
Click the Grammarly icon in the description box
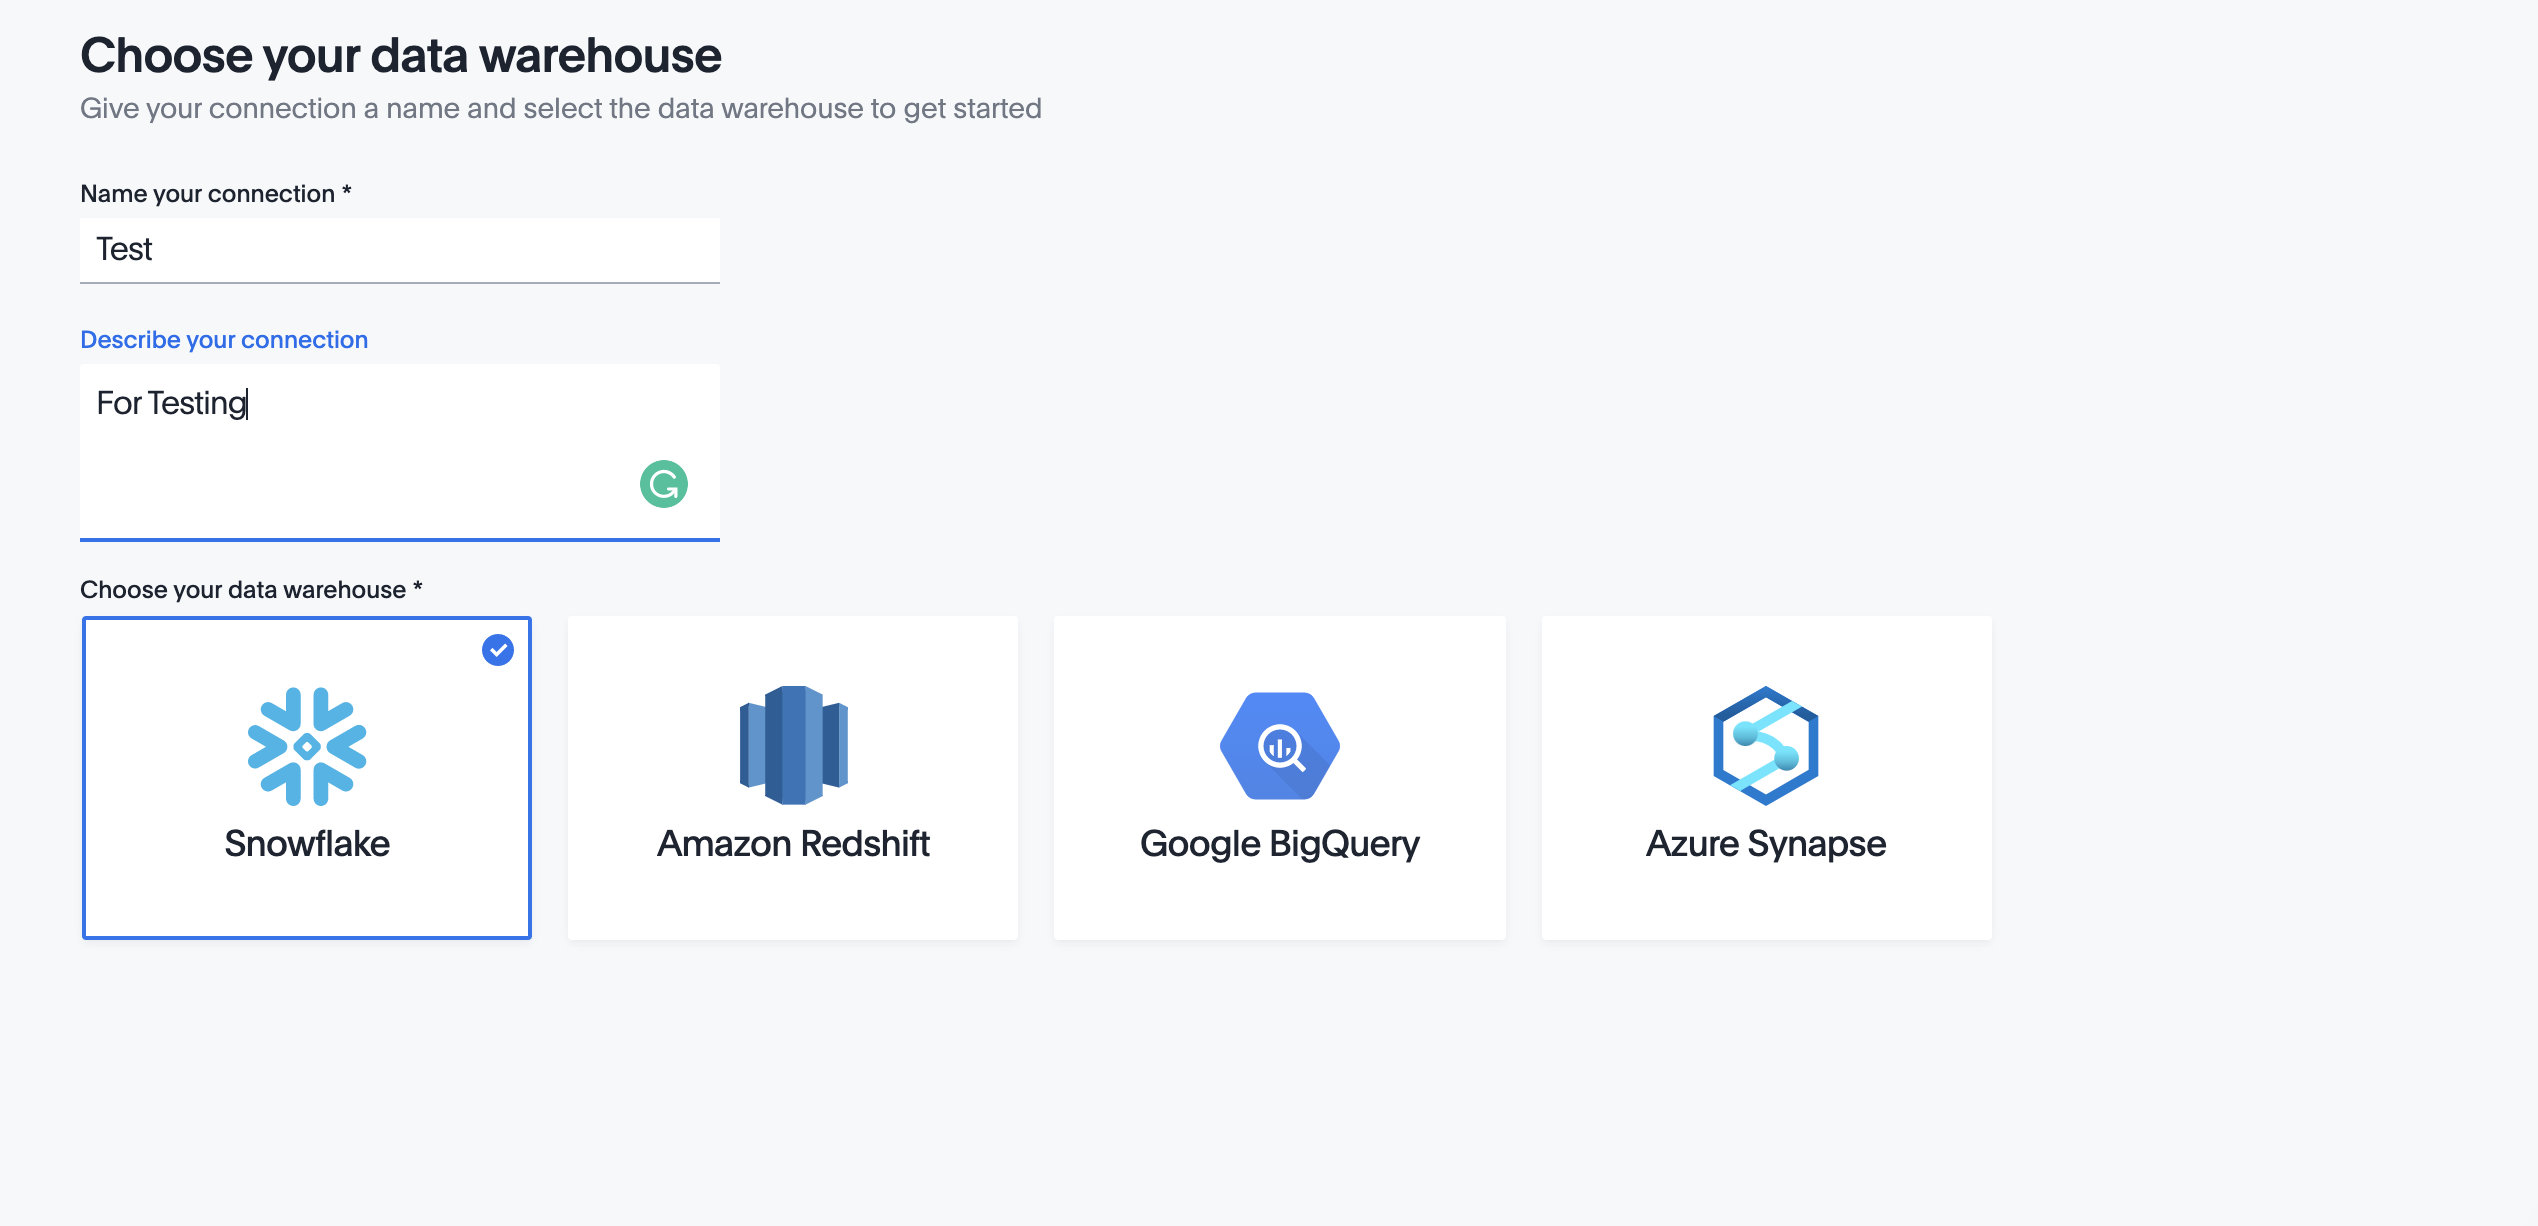click(661, 484)
